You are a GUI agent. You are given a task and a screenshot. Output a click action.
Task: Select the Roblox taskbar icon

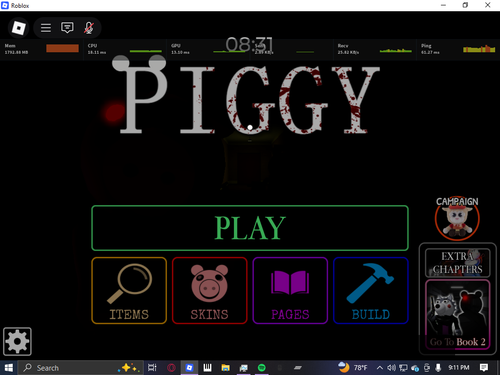click(x=189, y=368)
